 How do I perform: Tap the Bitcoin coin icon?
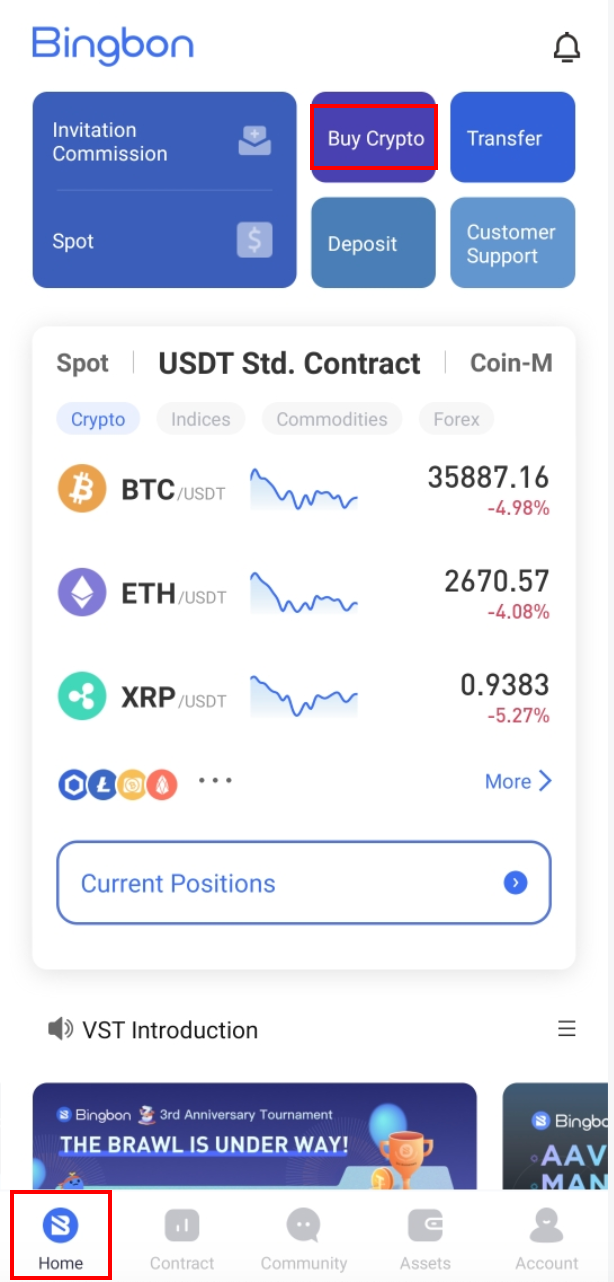click(x=82, y=489)
